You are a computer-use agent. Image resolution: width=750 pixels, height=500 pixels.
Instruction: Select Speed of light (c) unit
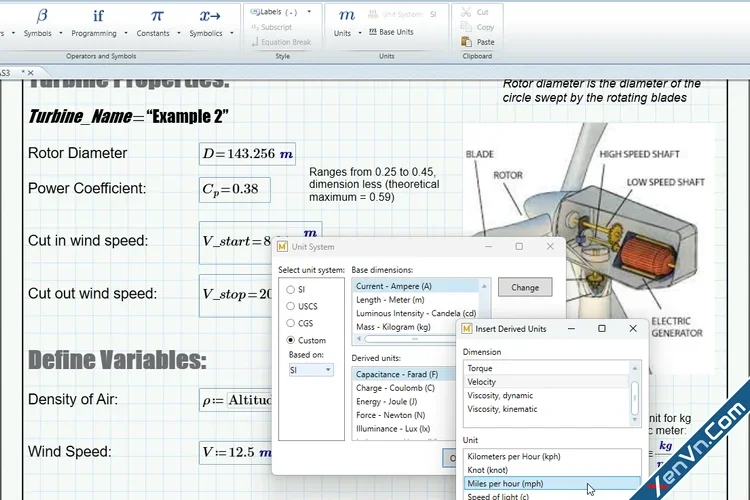click(x=552, y=496)
